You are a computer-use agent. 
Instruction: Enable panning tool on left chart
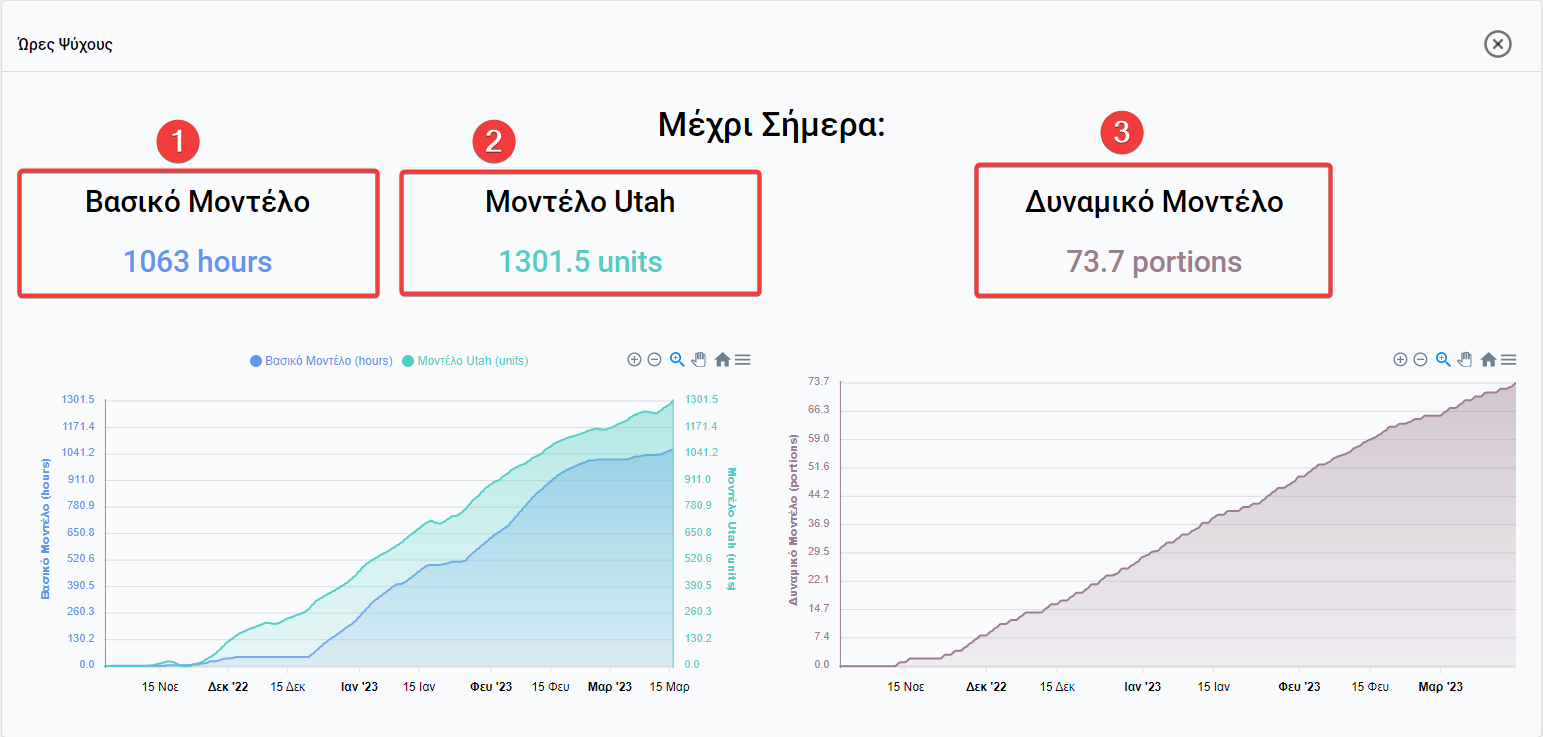(699, 360)
